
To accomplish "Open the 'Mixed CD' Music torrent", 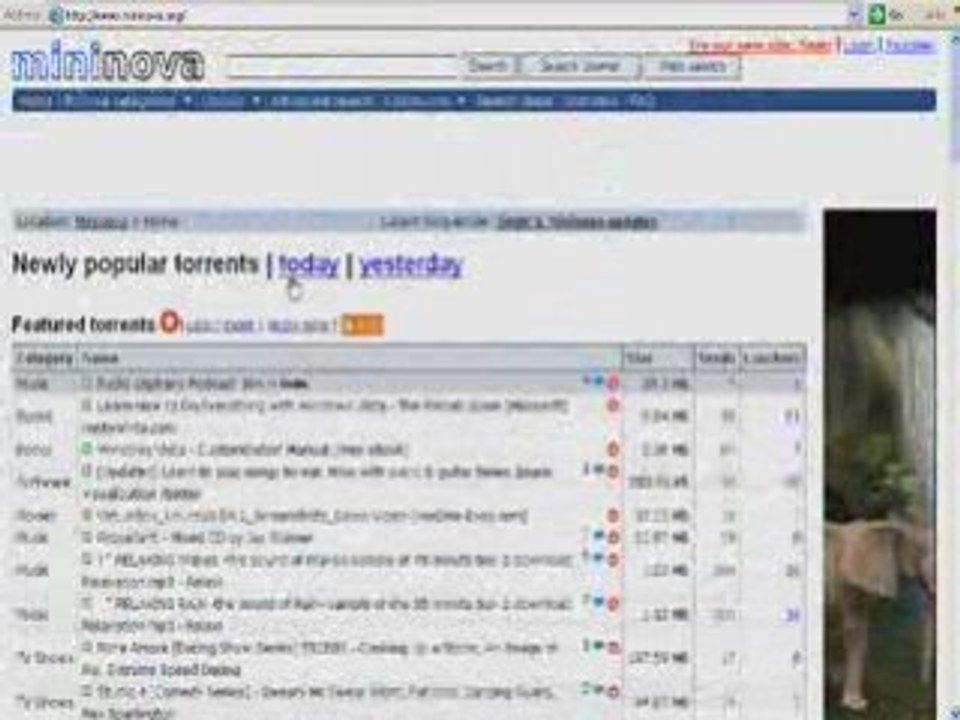I will pyautogui.click(x=204, y=538).
